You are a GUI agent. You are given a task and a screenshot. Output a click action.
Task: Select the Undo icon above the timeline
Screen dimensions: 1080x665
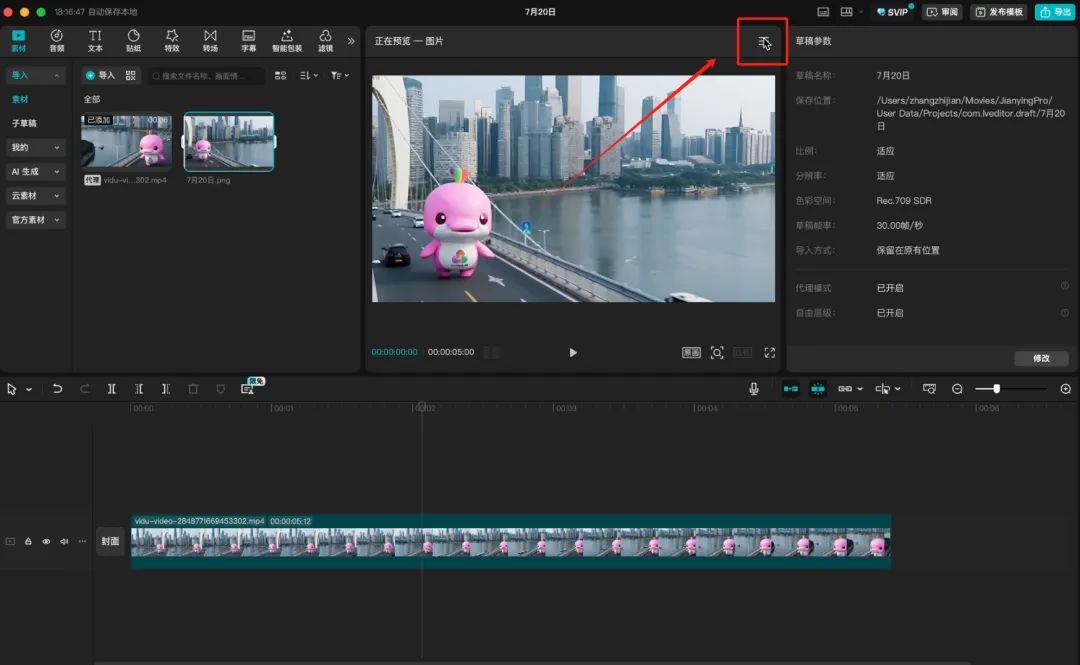[58, 388]
